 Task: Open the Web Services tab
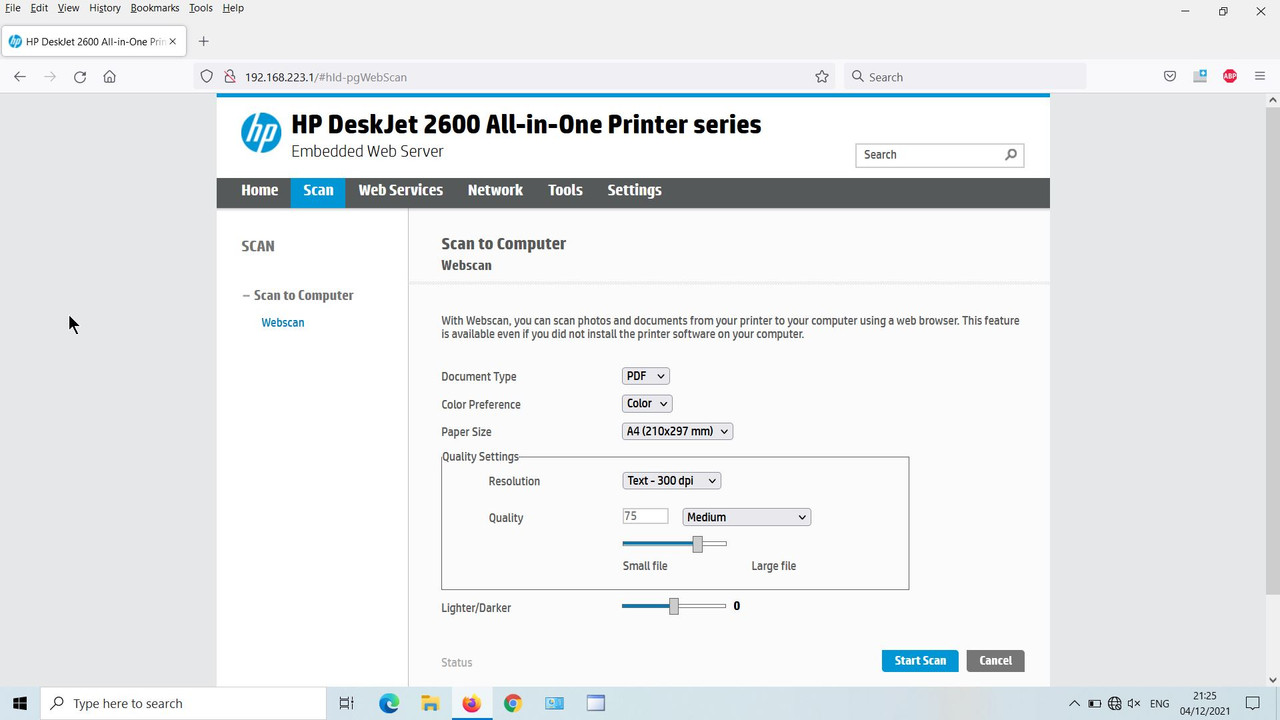click(401, 190)
